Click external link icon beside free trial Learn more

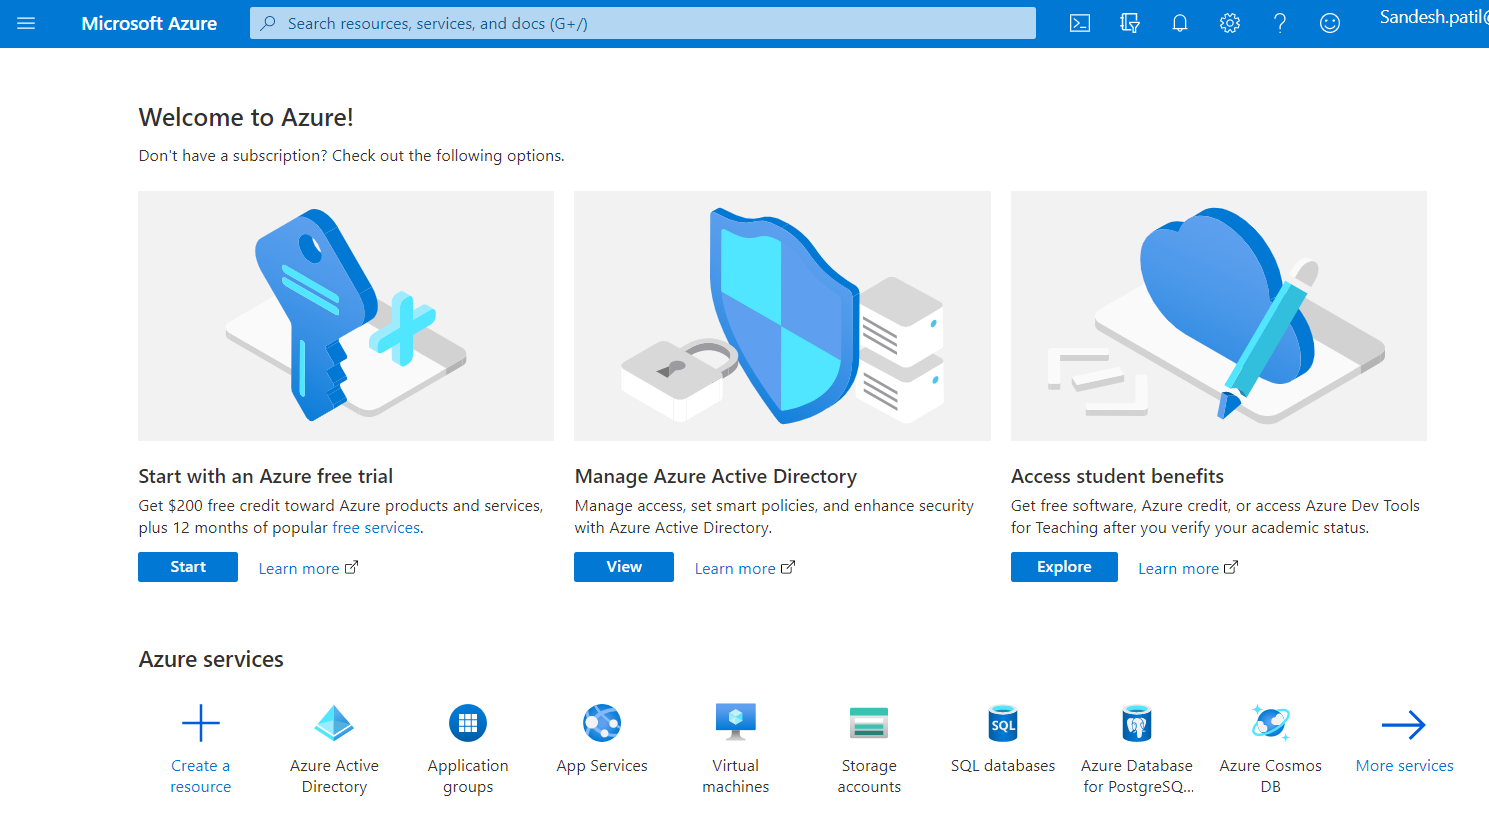pyautogui.click(x=351, y=568)
